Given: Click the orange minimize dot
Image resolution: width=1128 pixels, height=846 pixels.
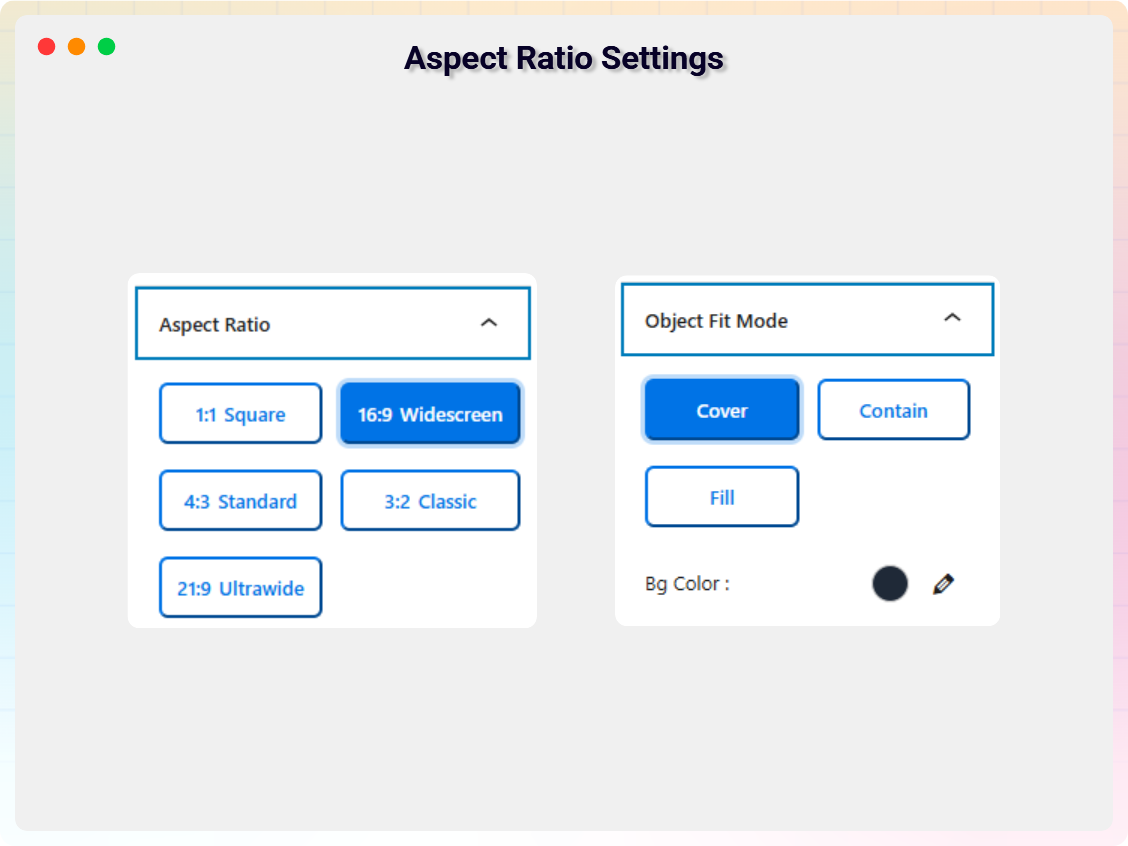Looking at the screenshot, I should coord(76,47).
